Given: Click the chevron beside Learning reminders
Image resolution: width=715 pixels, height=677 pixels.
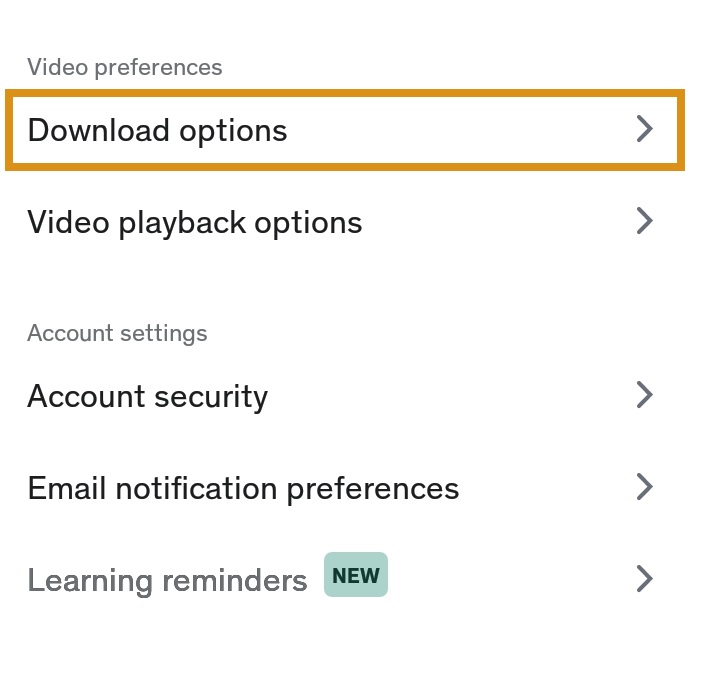Looking at the screenshot, I should click(x=645, y=578).
